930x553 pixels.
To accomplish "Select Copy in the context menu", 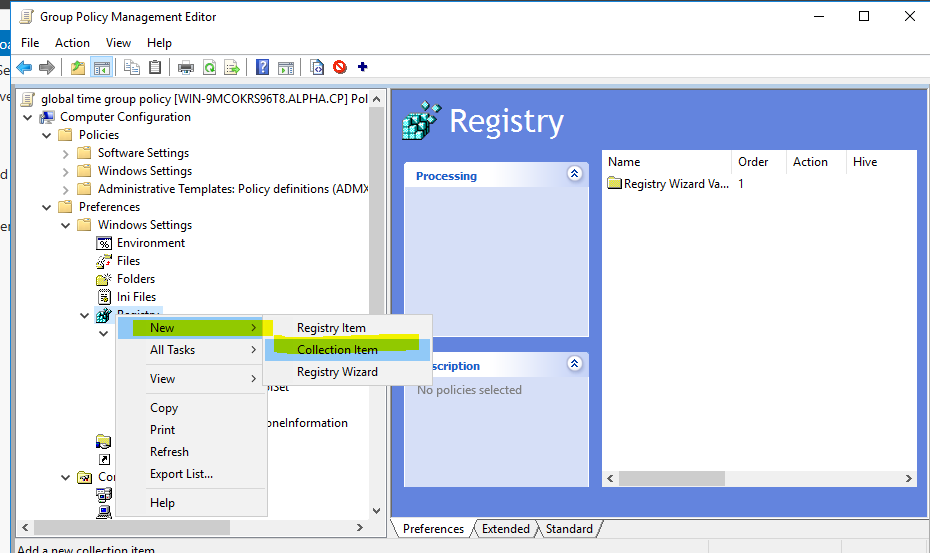I will (191, 408).
